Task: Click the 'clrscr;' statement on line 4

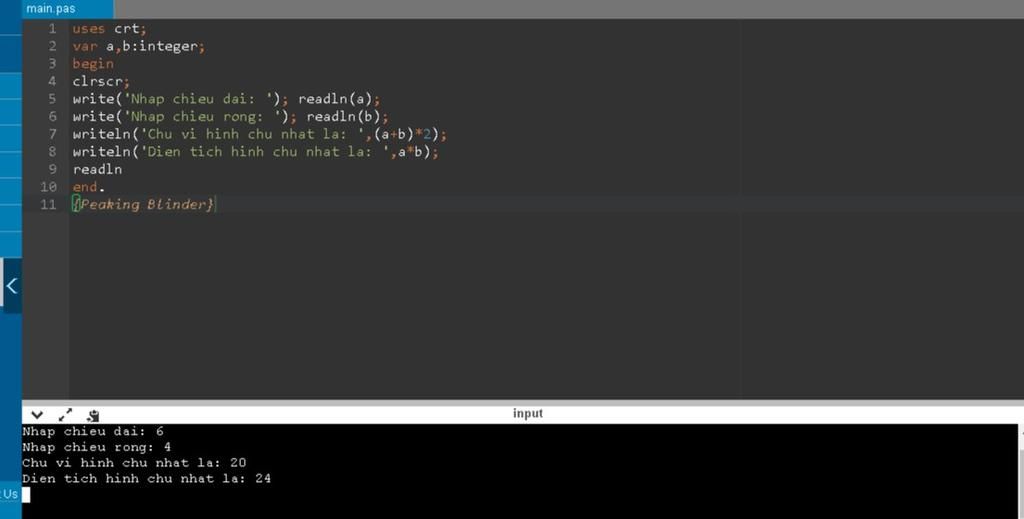Action: 101,82
